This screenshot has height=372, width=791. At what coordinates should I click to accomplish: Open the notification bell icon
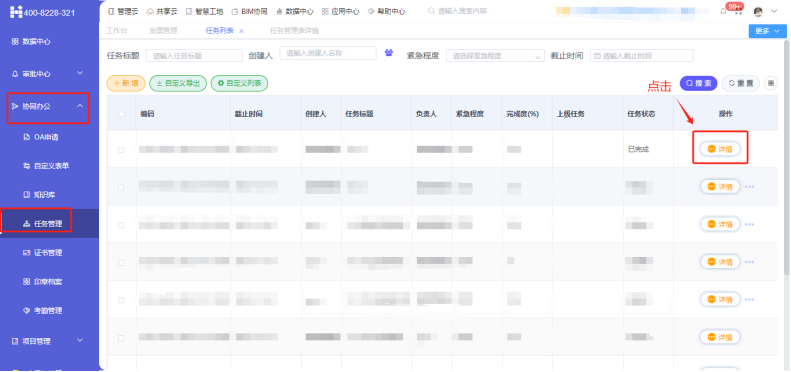coord(723,11)
